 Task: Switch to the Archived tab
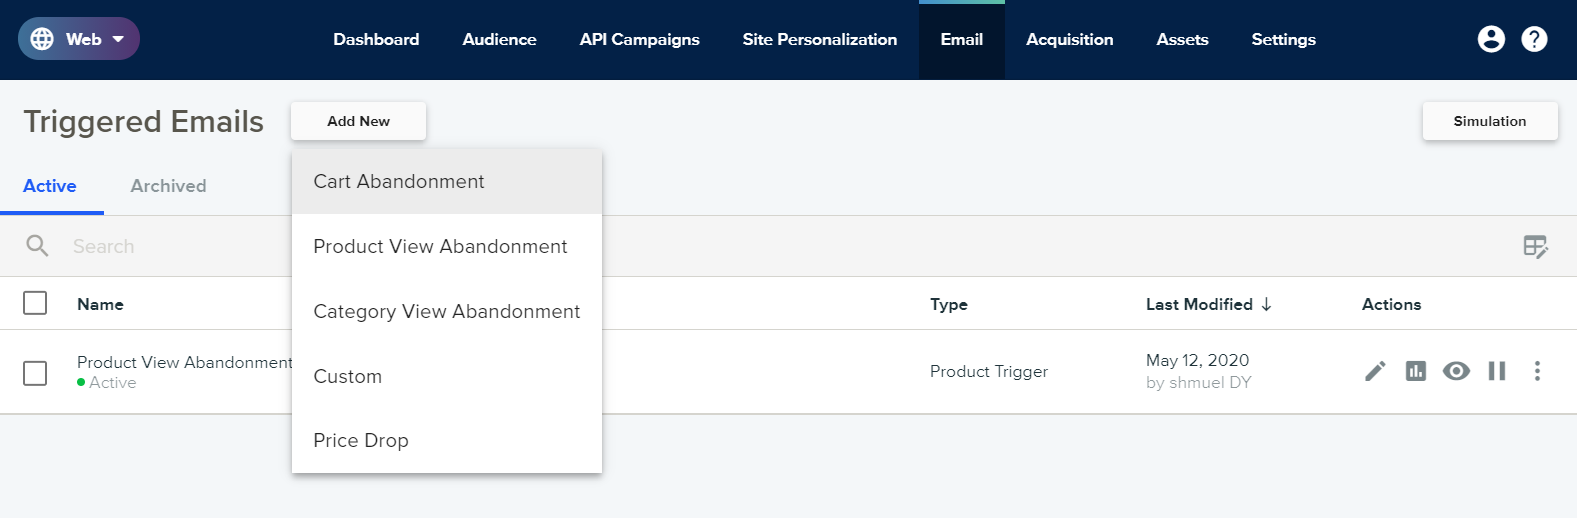[x=168, y=186]
